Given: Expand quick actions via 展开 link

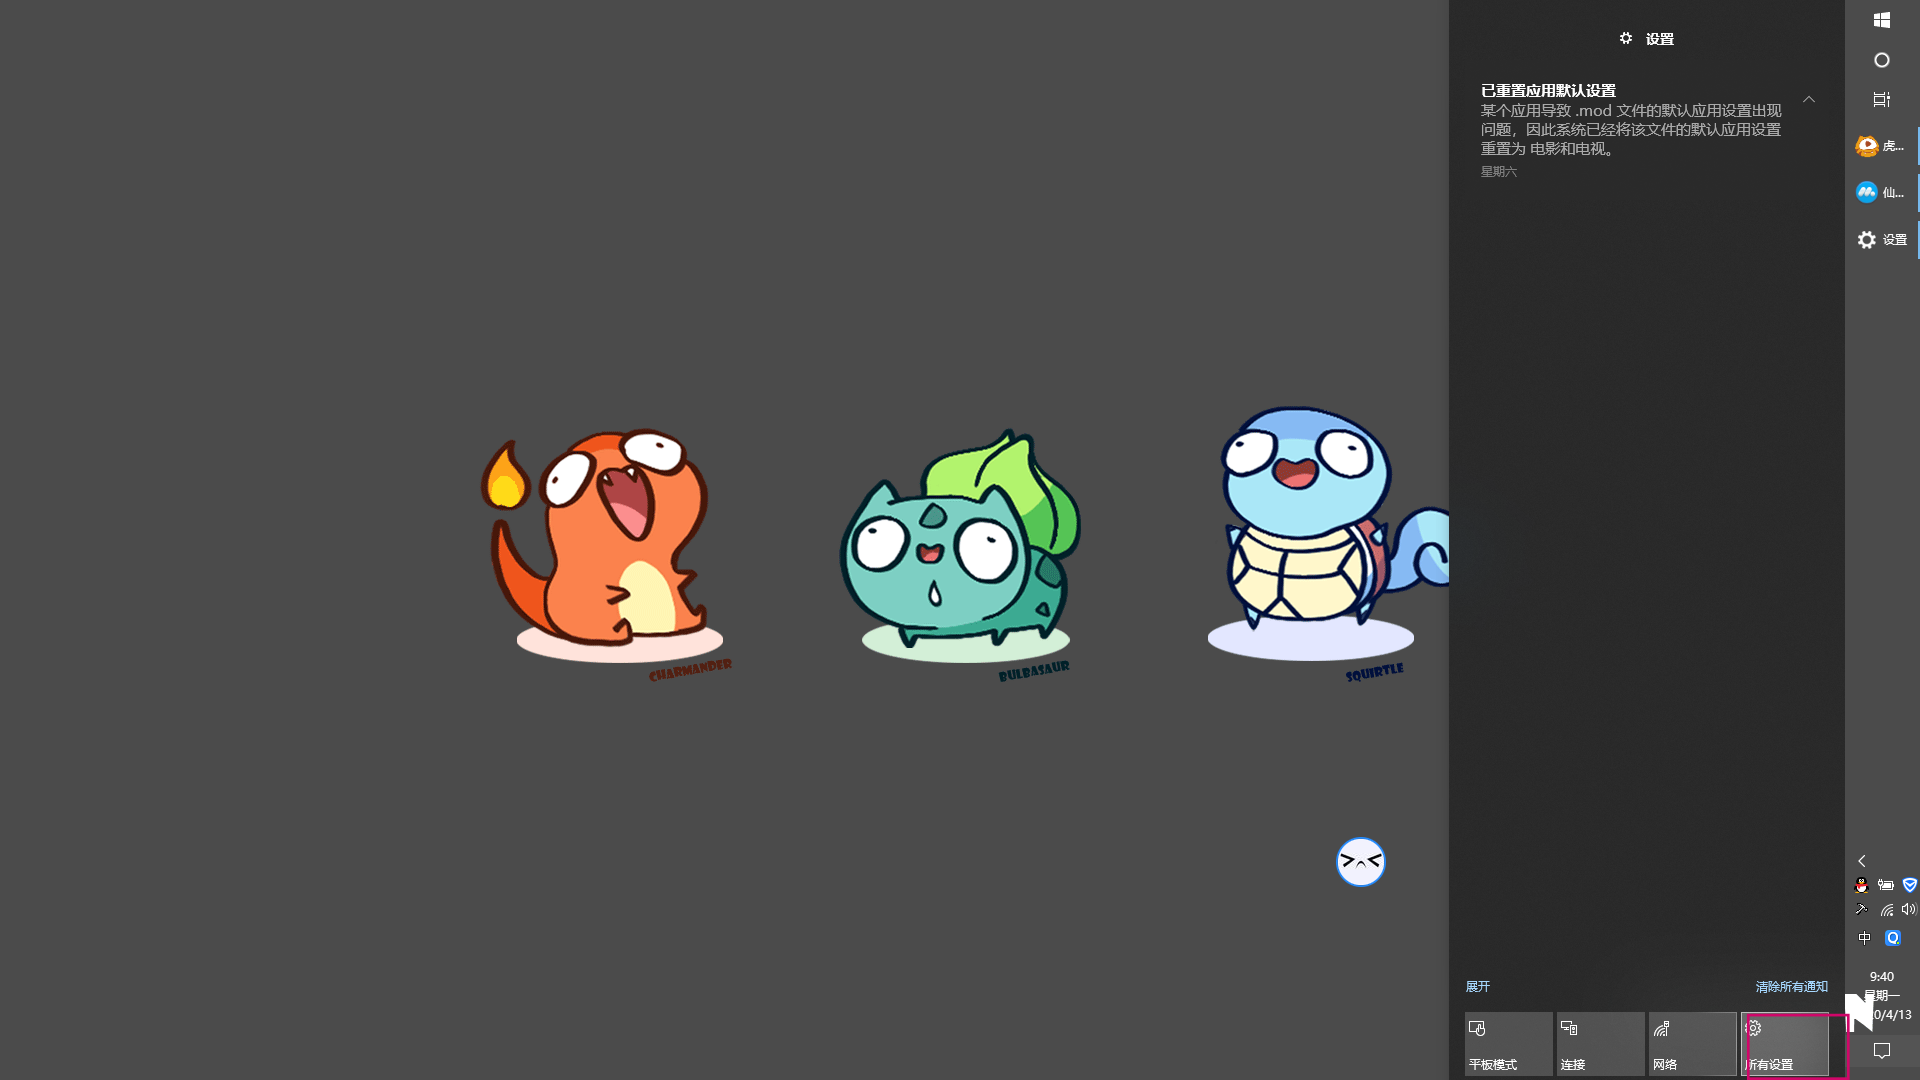Looking at the screenshot, I should pyautogui.click(x=1477, y=987).
